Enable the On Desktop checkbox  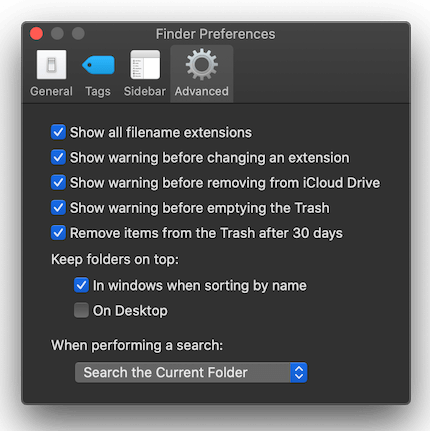81,310
